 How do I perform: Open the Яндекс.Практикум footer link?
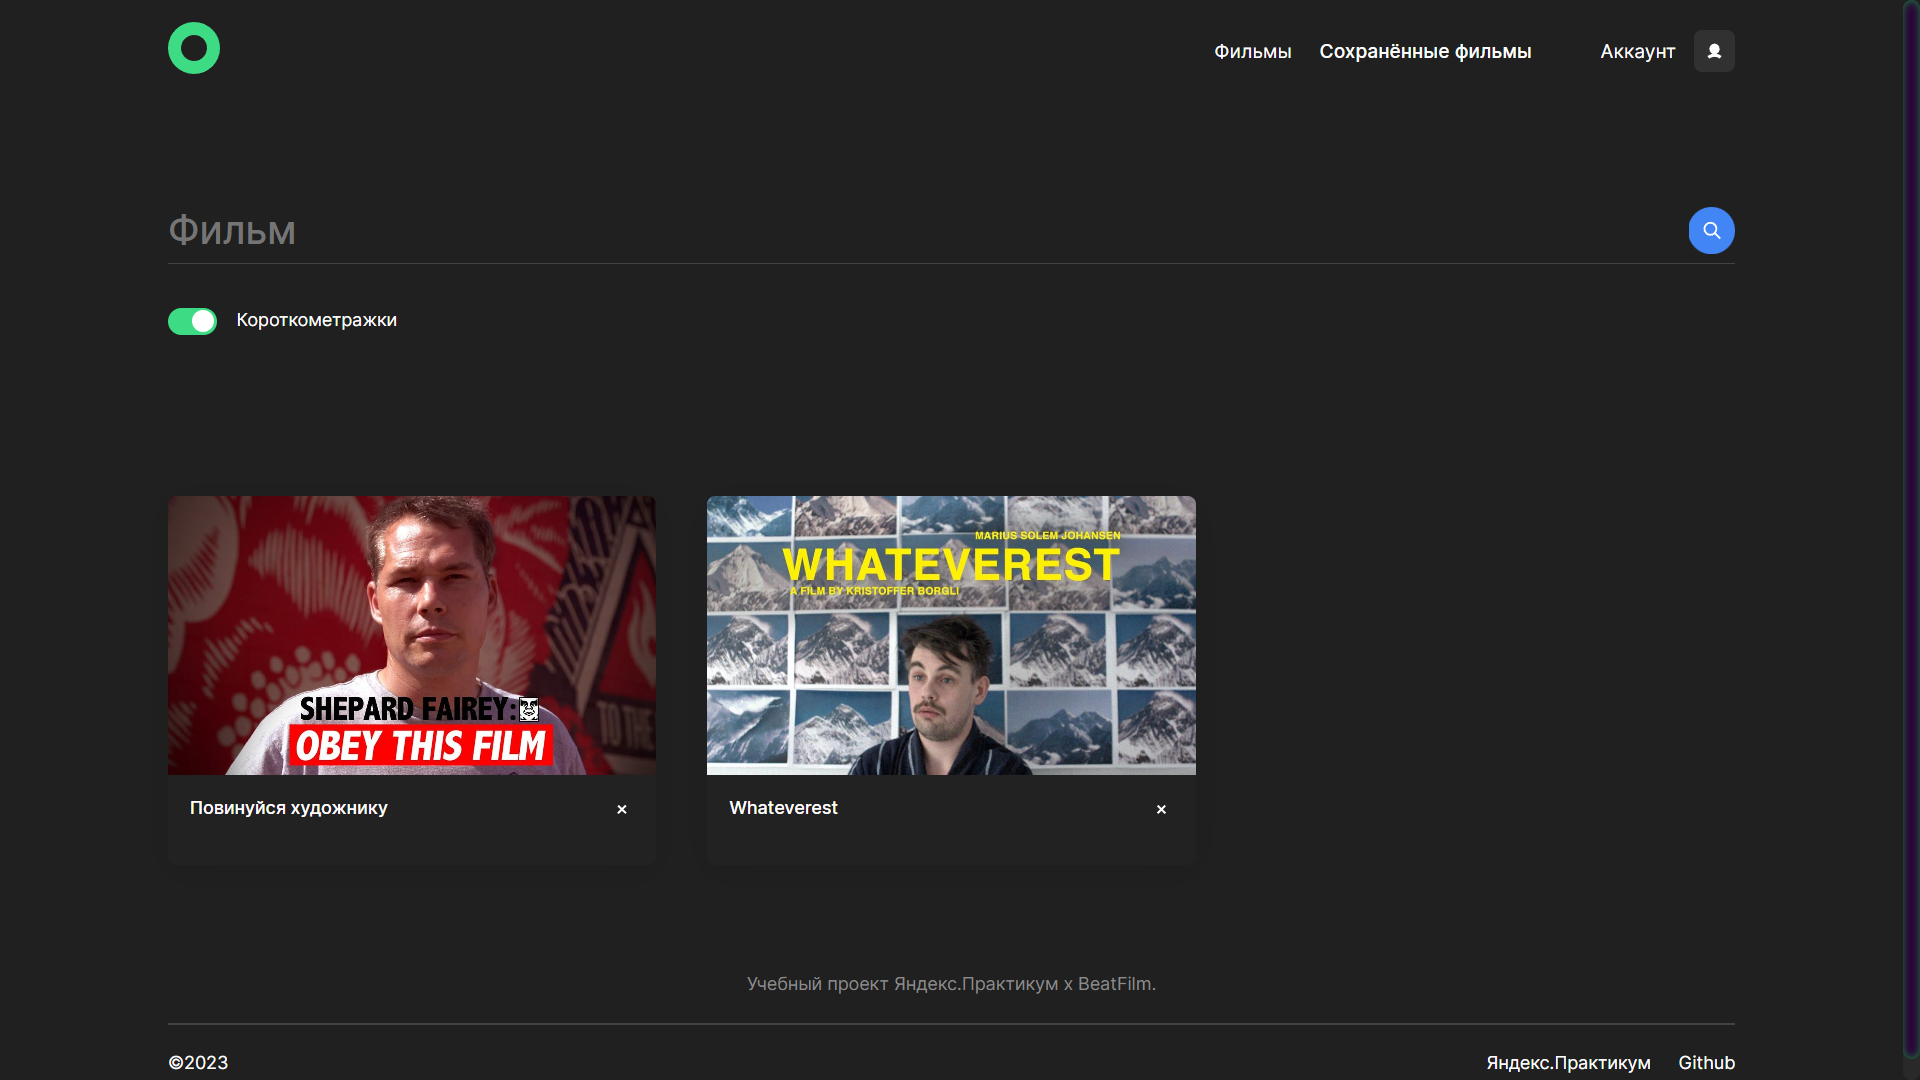[1568, 1062]
